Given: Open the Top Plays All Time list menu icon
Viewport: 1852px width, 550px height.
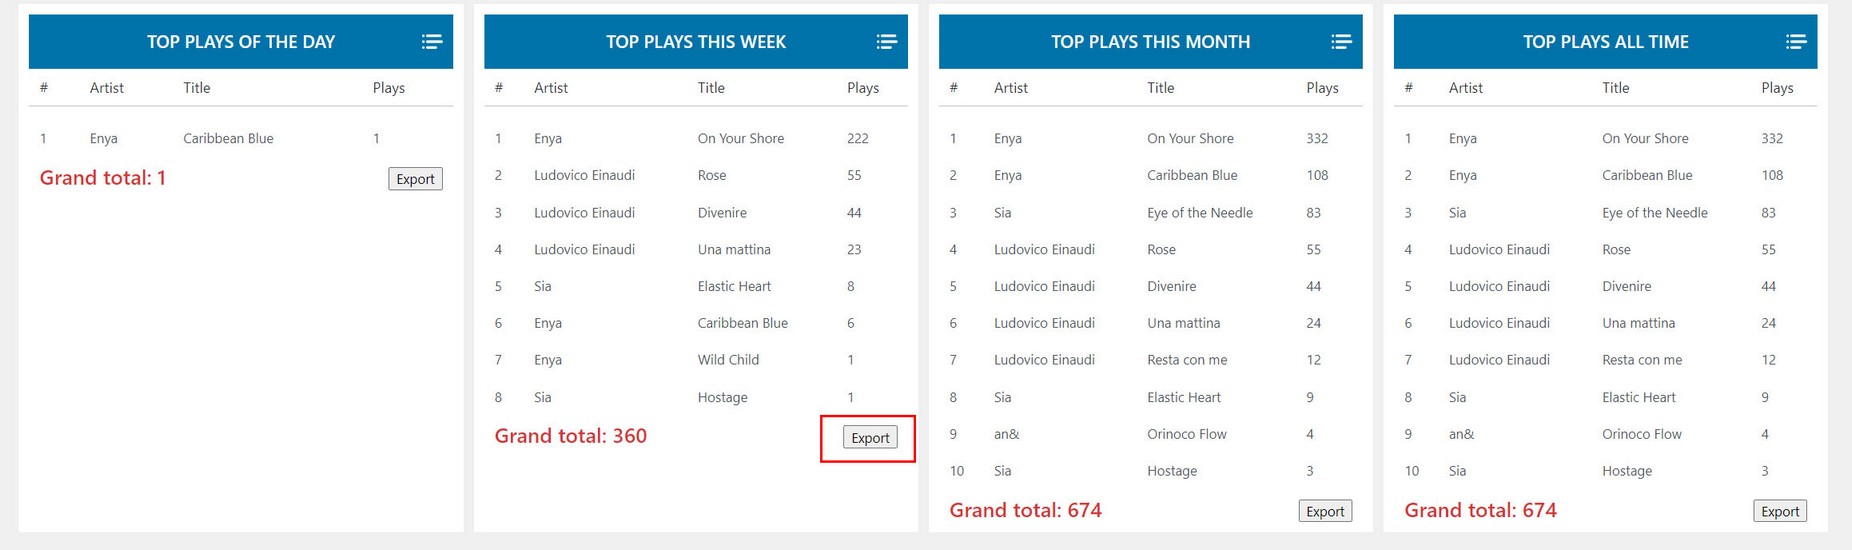Looking at the screenshot, I should pyautogui.click(x=1796, y=42).
